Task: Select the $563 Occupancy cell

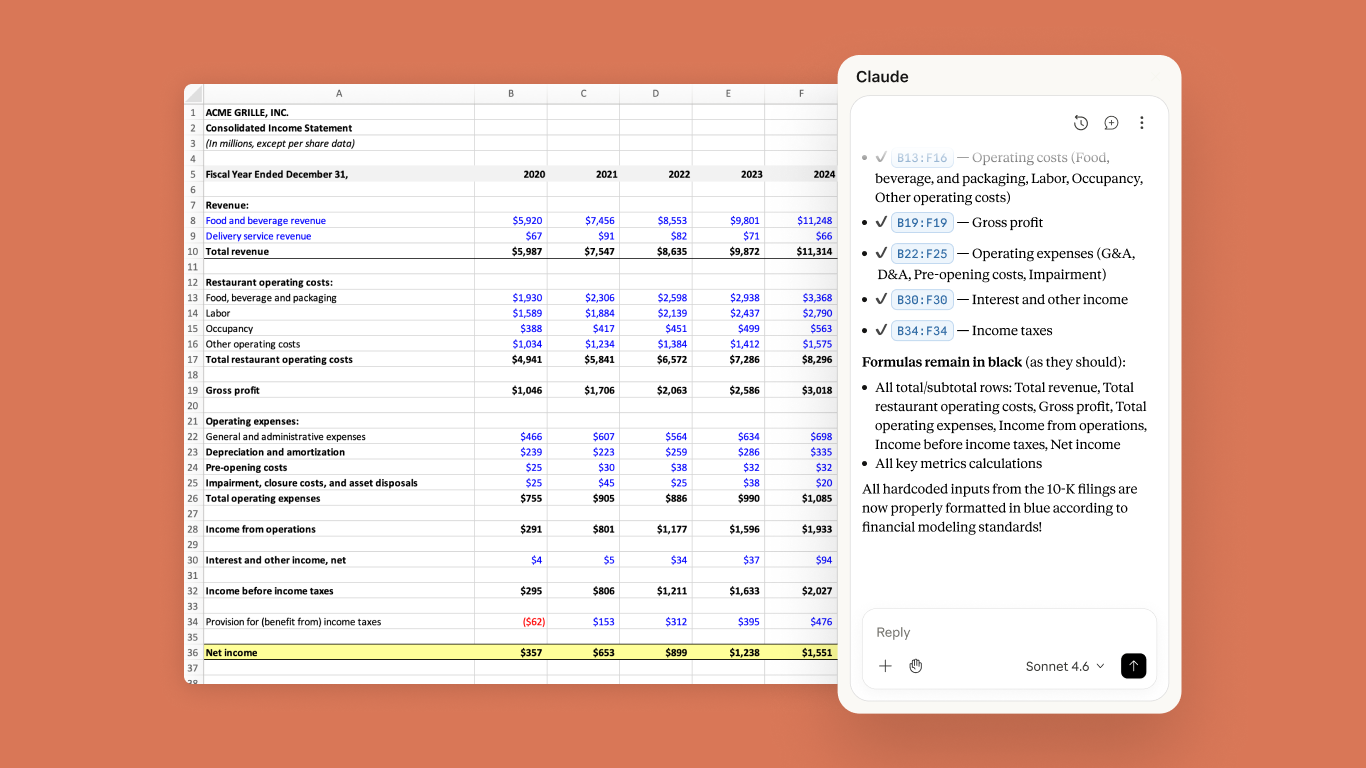Action: 800,328
